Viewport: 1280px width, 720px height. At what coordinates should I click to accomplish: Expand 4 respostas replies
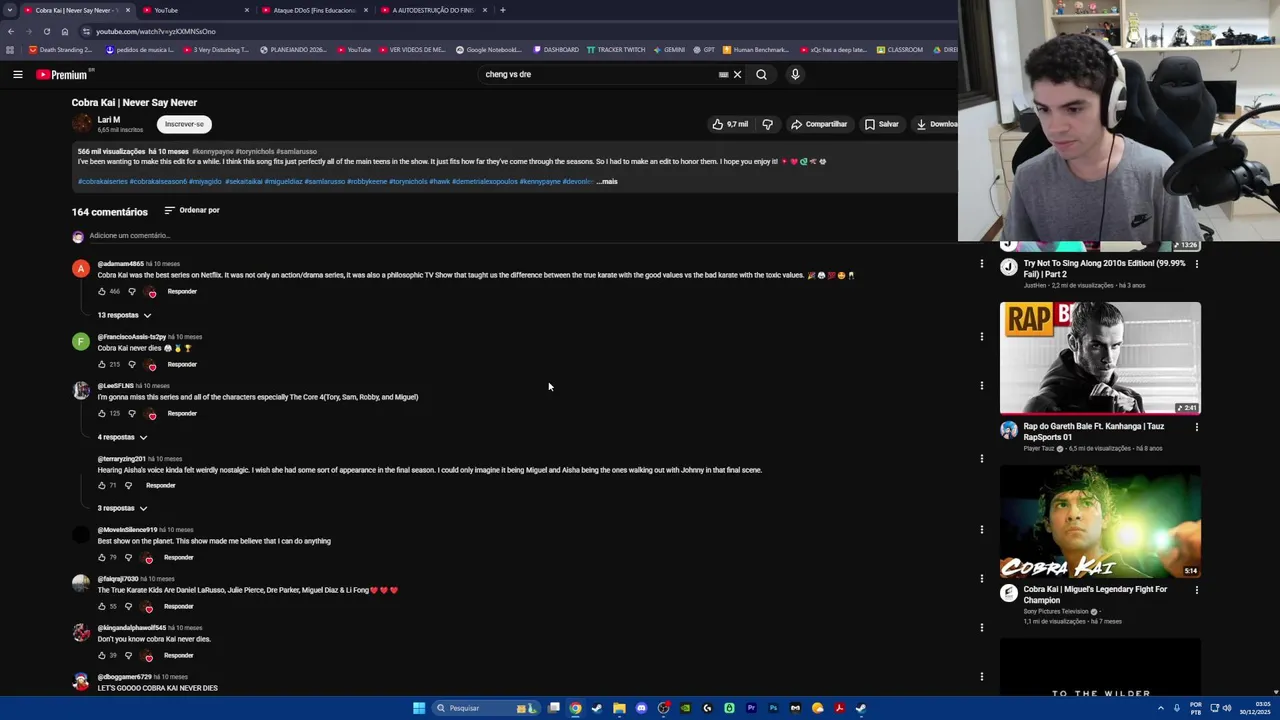122,437
